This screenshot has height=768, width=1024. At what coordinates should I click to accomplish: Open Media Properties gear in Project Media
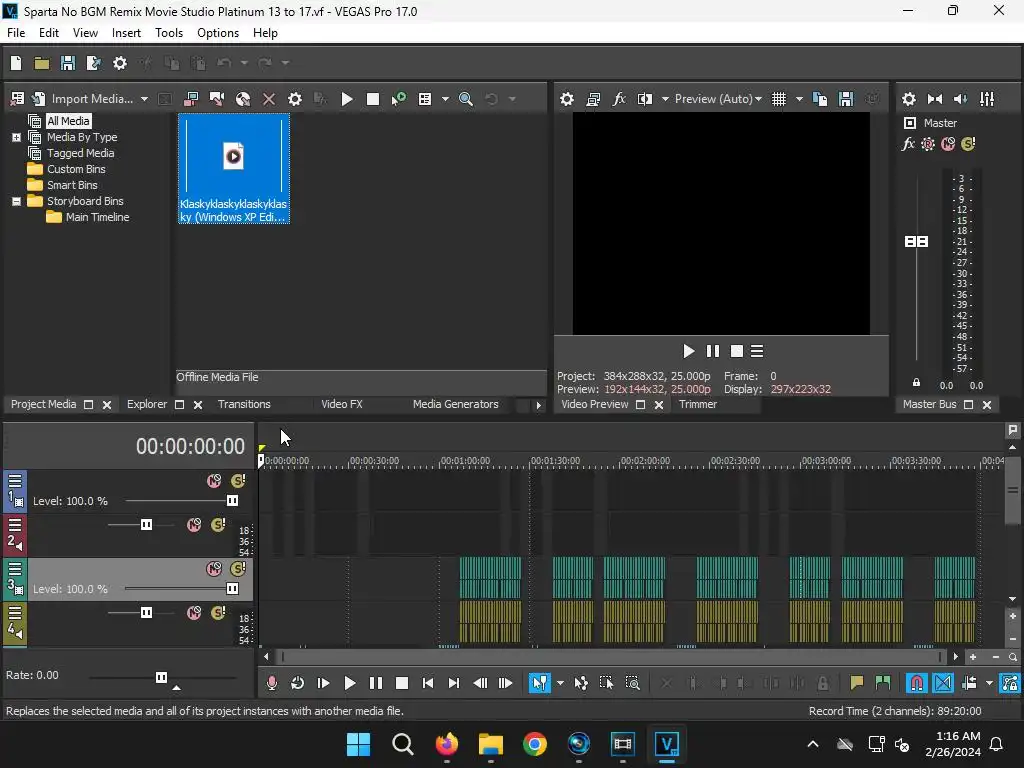click(295, 99)
